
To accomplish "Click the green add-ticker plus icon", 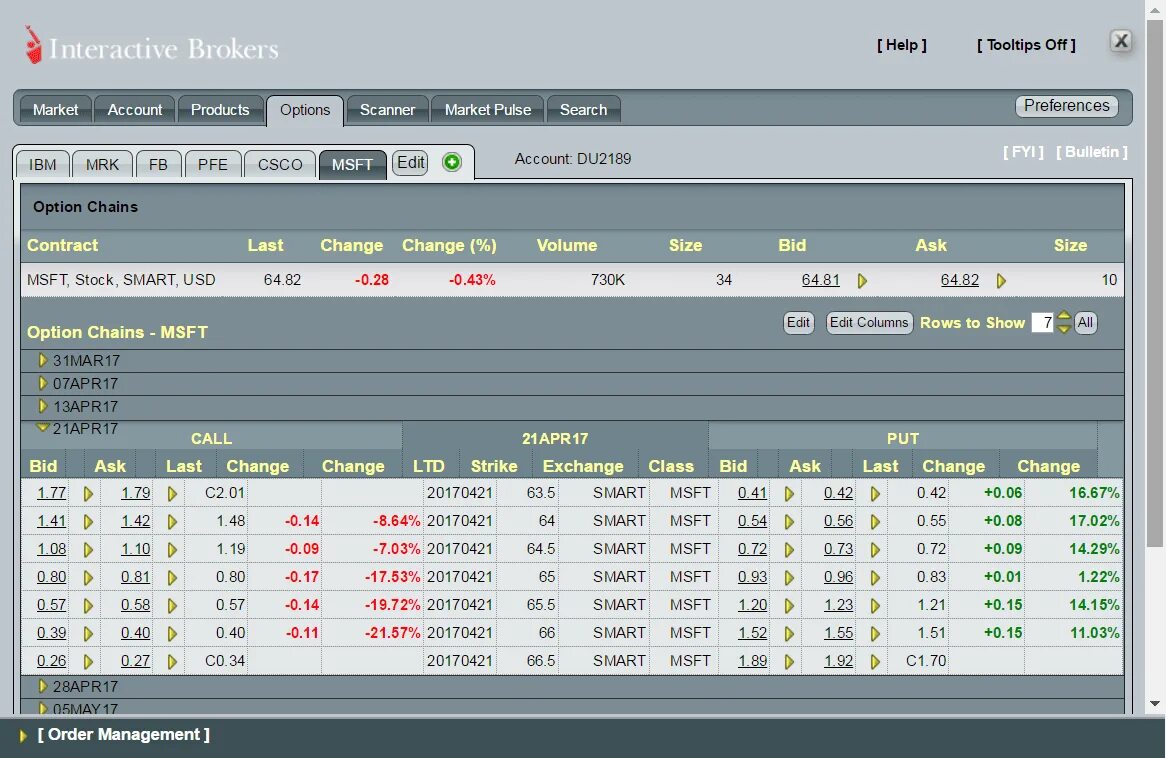I will [x=451, y=162].
